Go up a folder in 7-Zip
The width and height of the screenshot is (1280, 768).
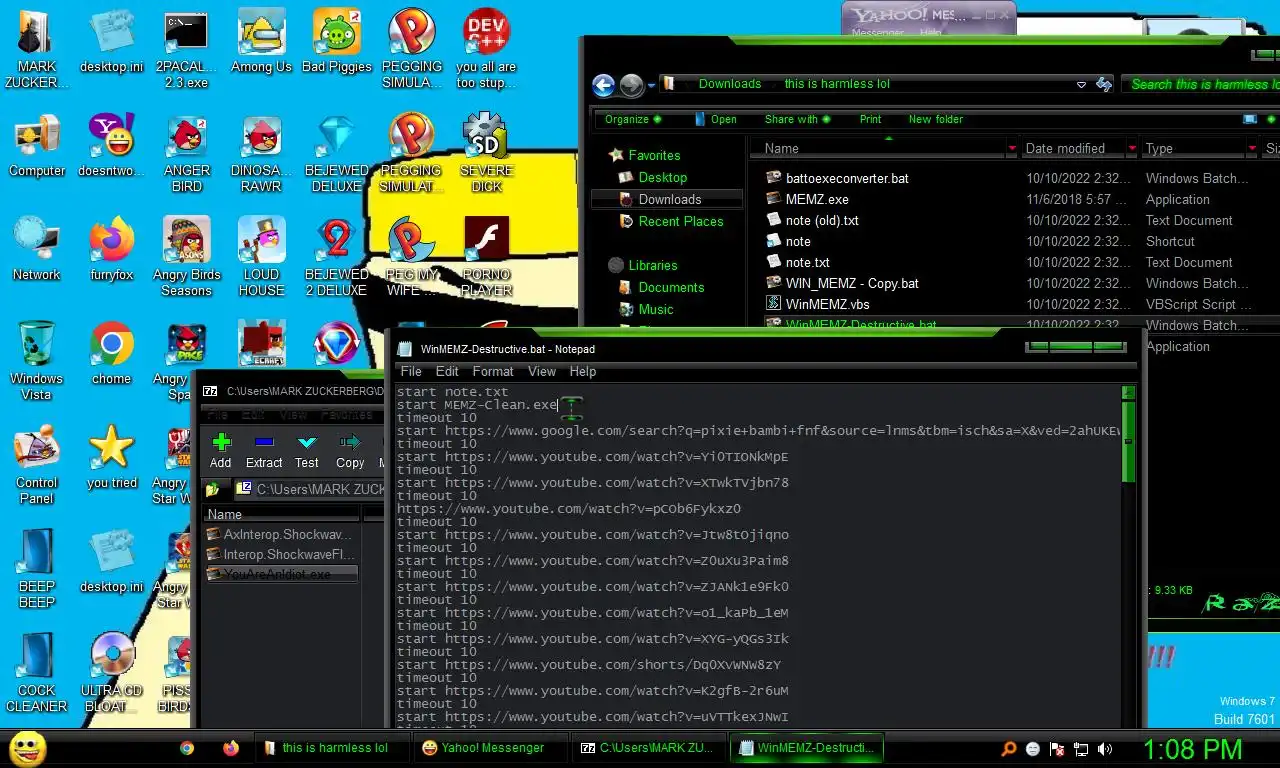213,490
